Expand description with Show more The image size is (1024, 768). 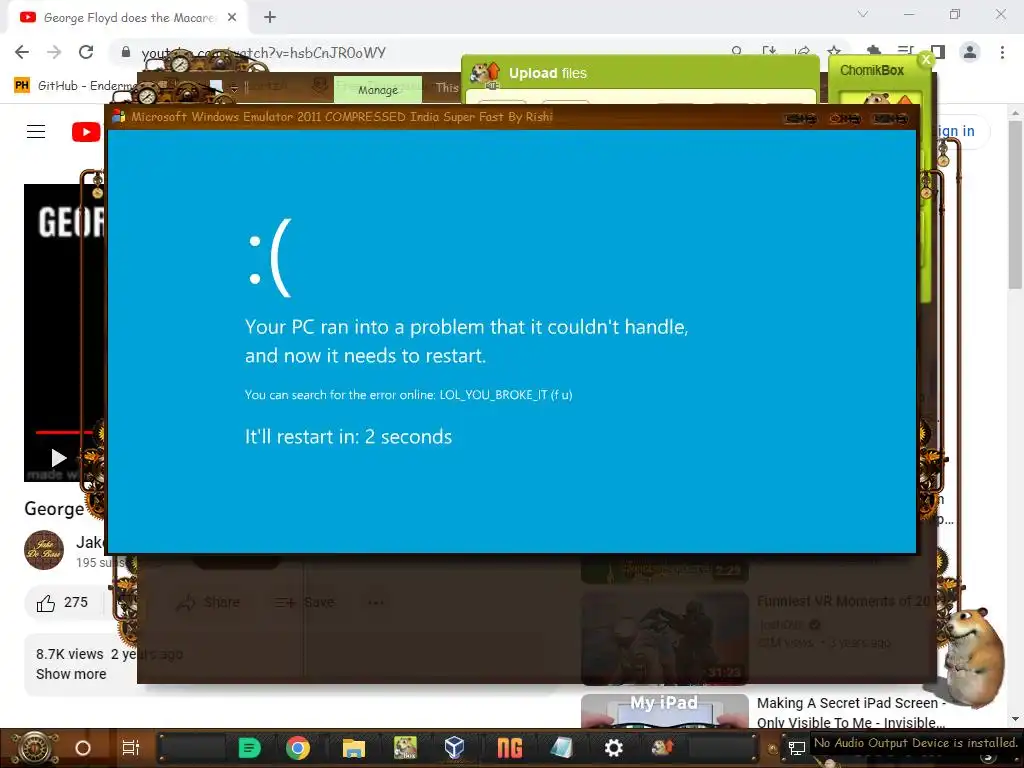click(71, 674)
